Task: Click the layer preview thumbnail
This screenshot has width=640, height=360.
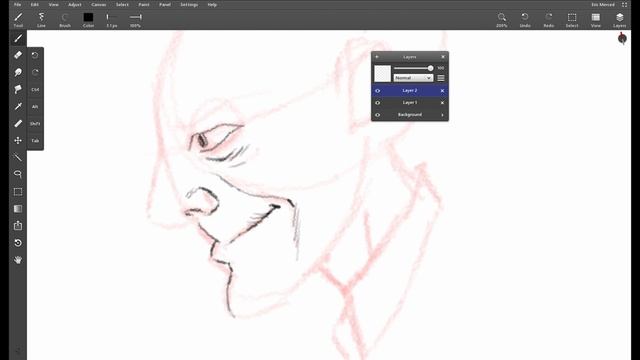Action: click(x=382, y=73)
